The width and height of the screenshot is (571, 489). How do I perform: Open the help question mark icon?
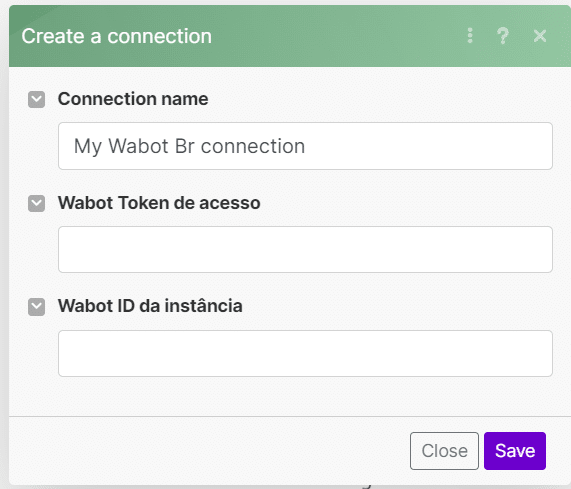click(503, 36)
